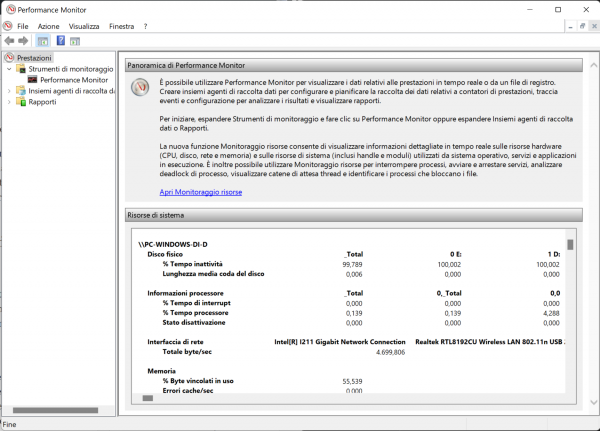
Task: Open the Azione menu
Action: pyautogui.click(x=48, y=25)
